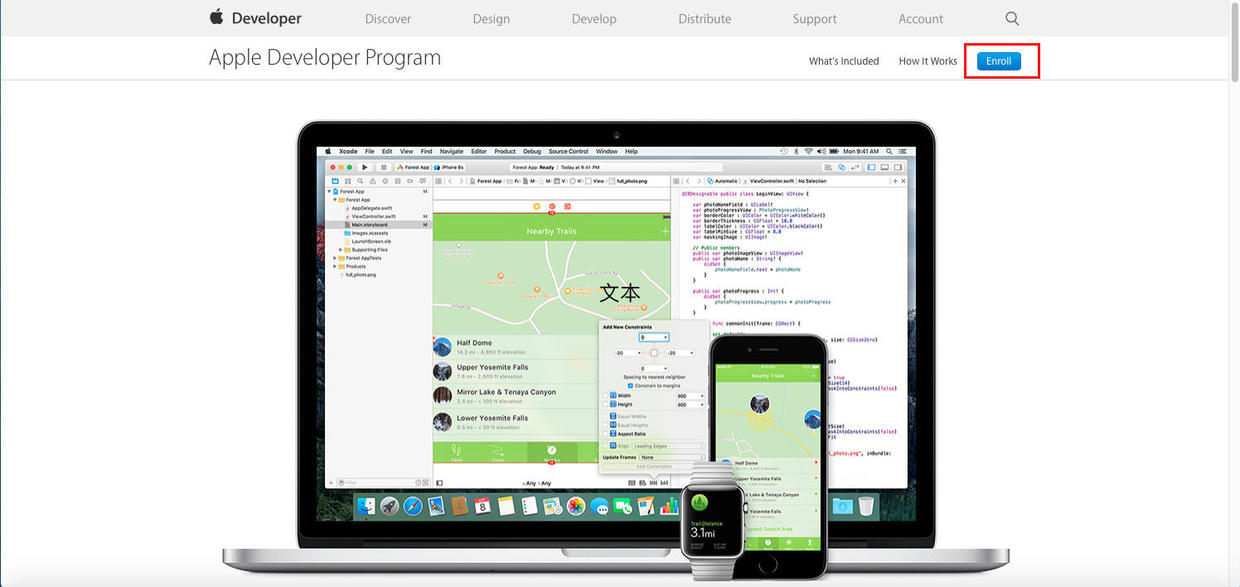1240x587 pixels.
Task: Click the Xcode Run play button
Action: [x=365, y=167]
